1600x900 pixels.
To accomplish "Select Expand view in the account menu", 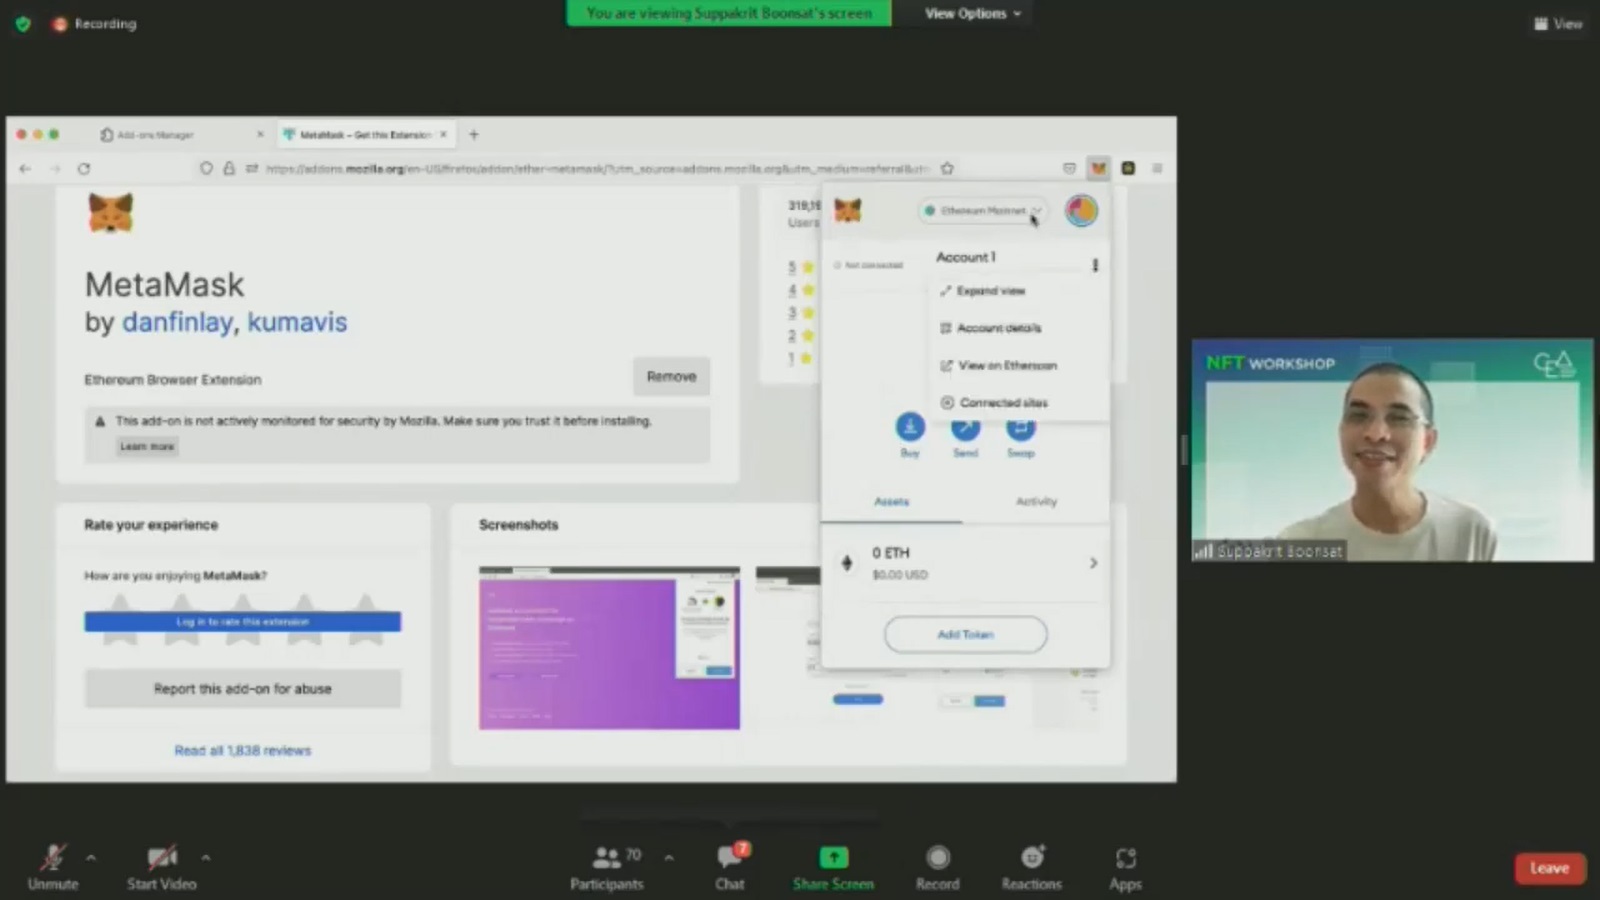I will 982,291.
